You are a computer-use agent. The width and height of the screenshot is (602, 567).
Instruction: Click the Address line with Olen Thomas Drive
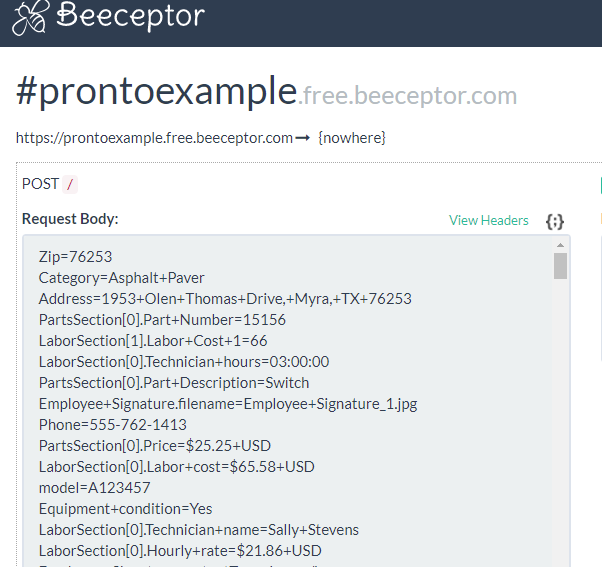pos(225,299)
